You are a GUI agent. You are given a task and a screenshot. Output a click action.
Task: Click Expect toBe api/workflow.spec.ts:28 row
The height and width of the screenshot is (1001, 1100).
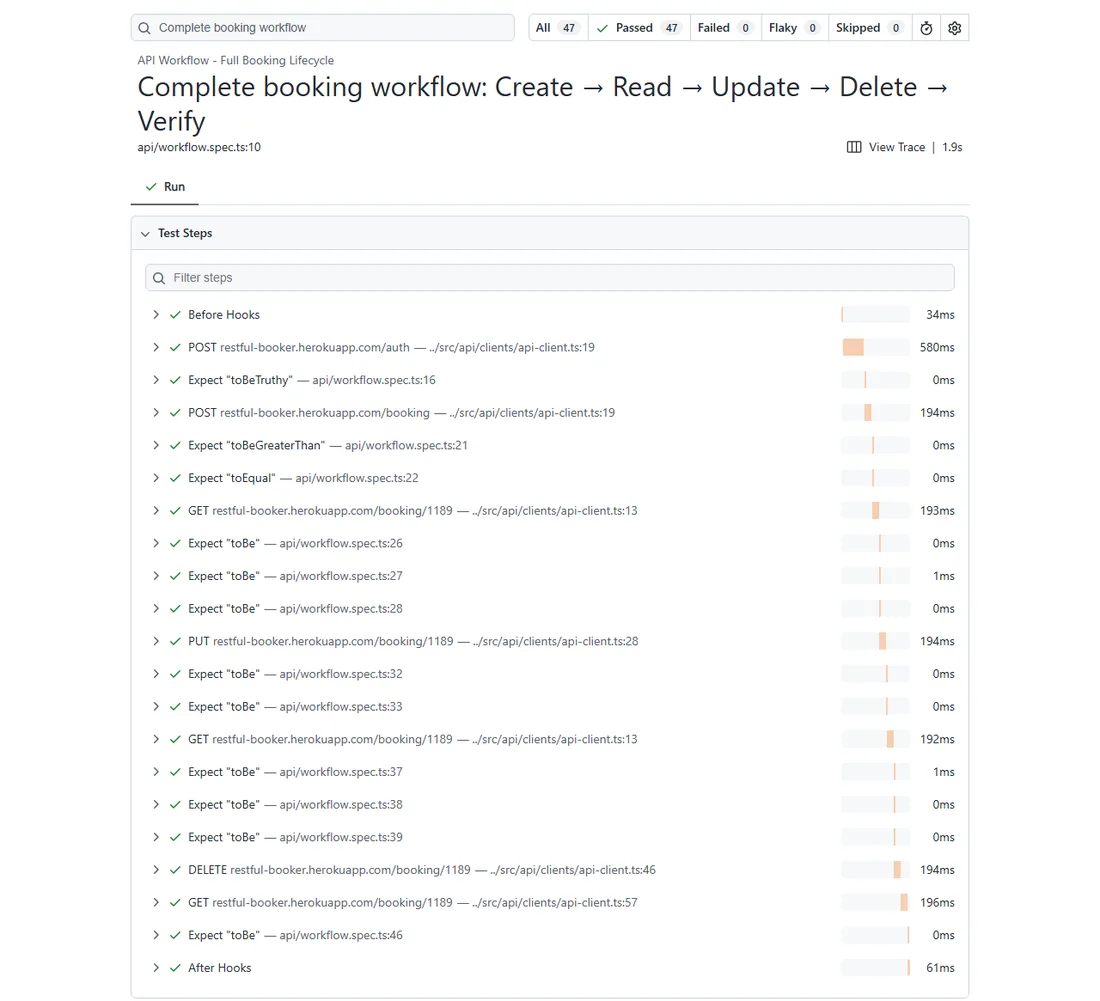pyautogui.click(x=549, y=609)
